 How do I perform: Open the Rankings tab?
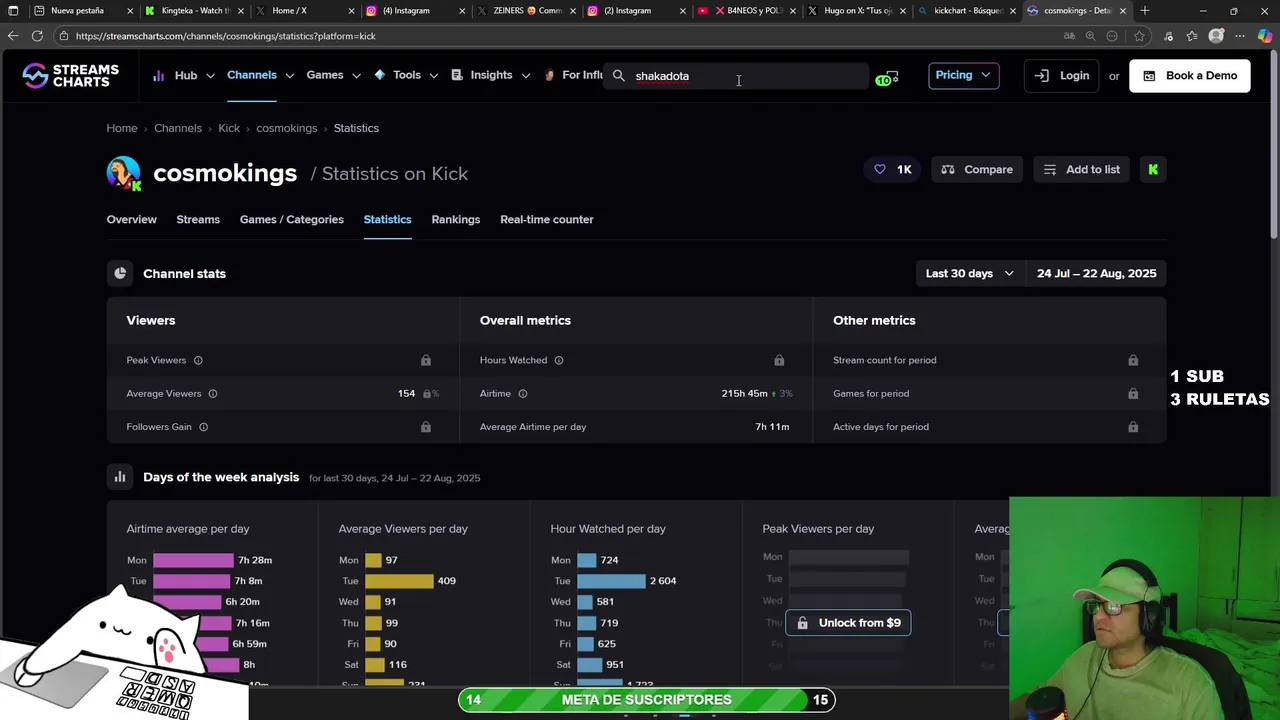455,220
